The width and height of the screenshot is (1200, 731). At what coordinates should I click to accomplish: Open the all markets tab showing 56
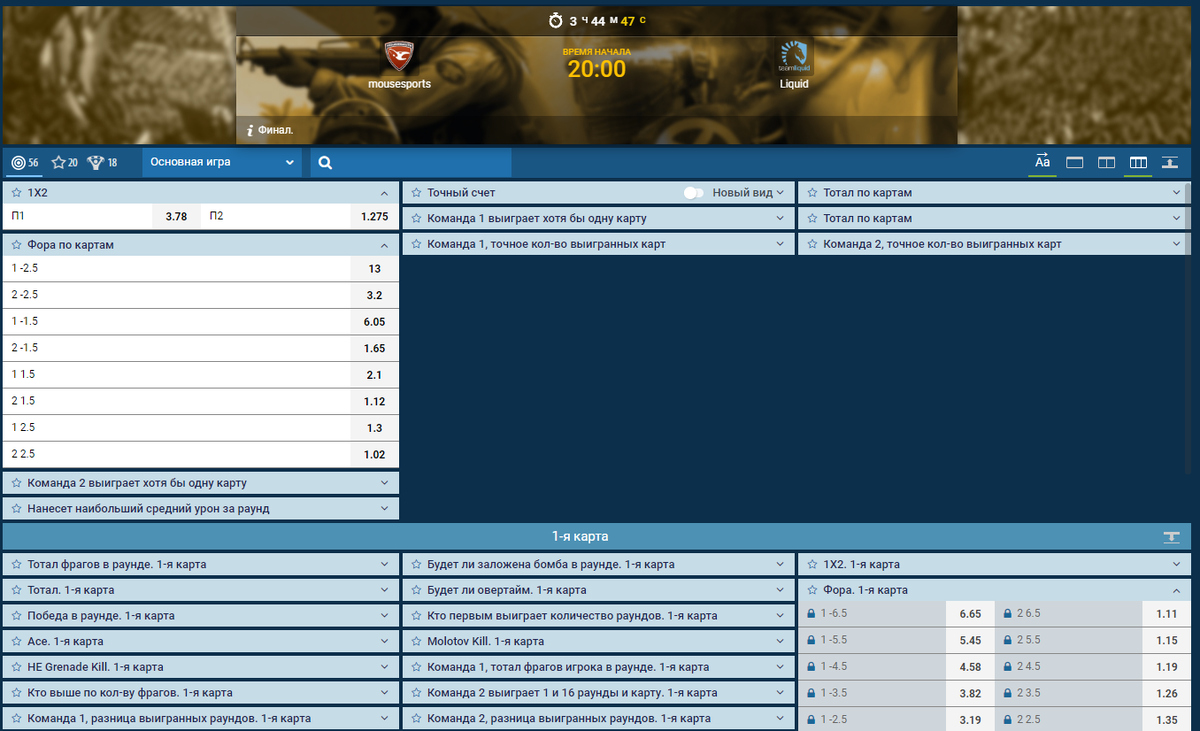coord(24,162)
